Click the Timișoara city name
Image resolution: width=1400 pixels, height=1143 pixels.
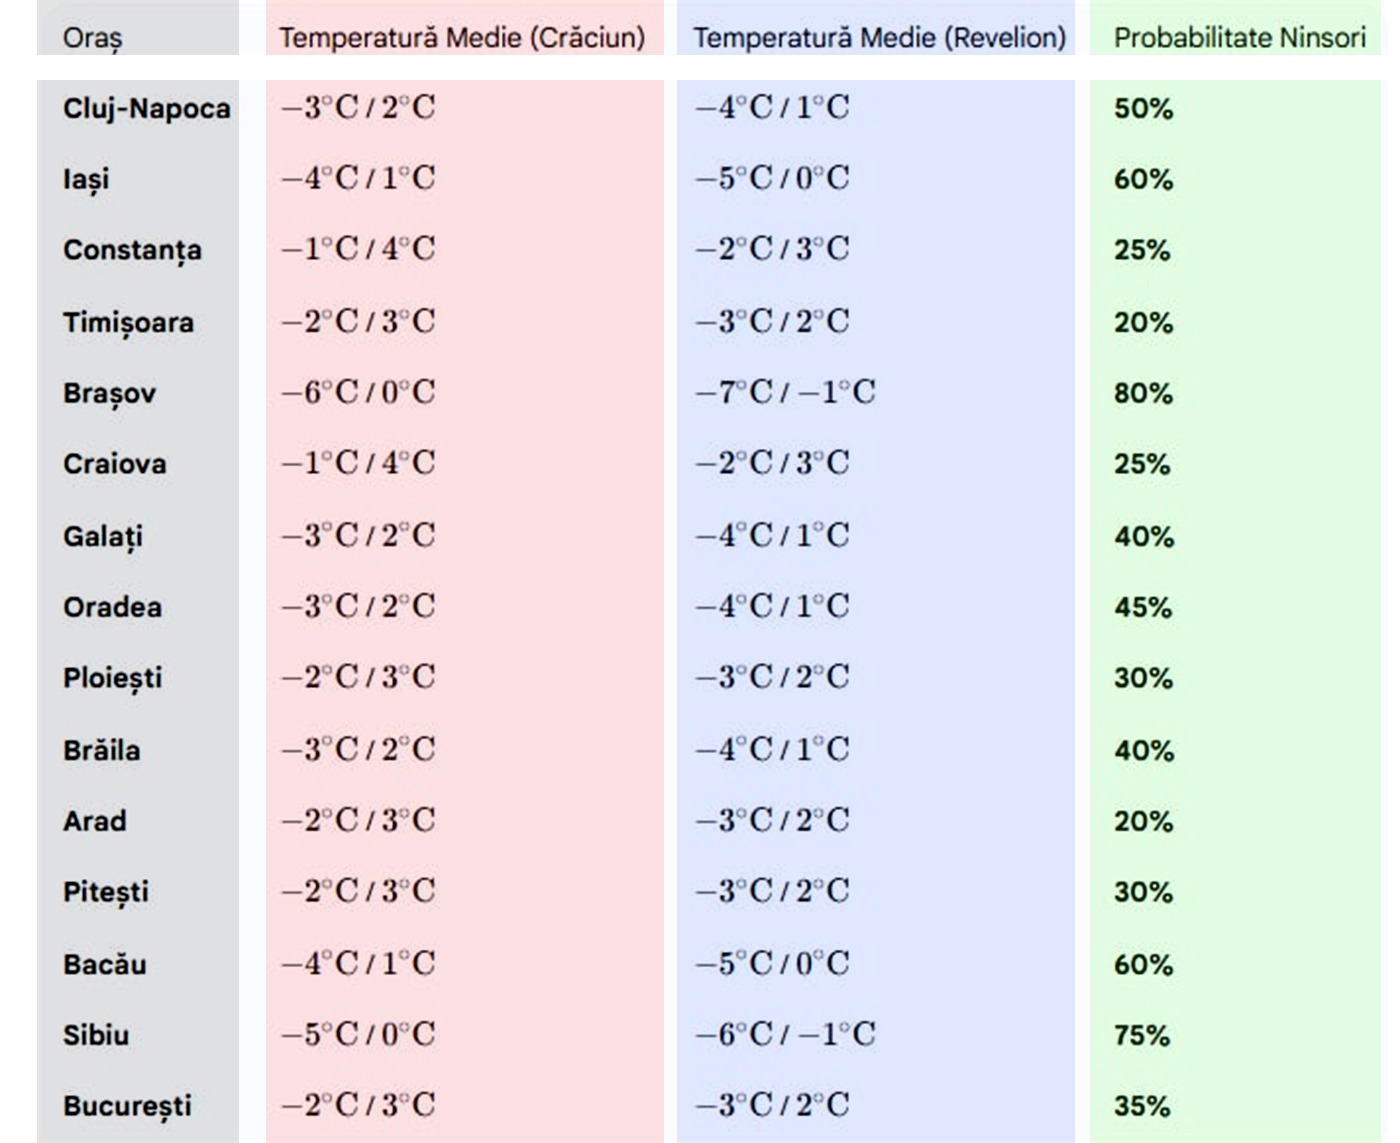(x=128, y=322)
